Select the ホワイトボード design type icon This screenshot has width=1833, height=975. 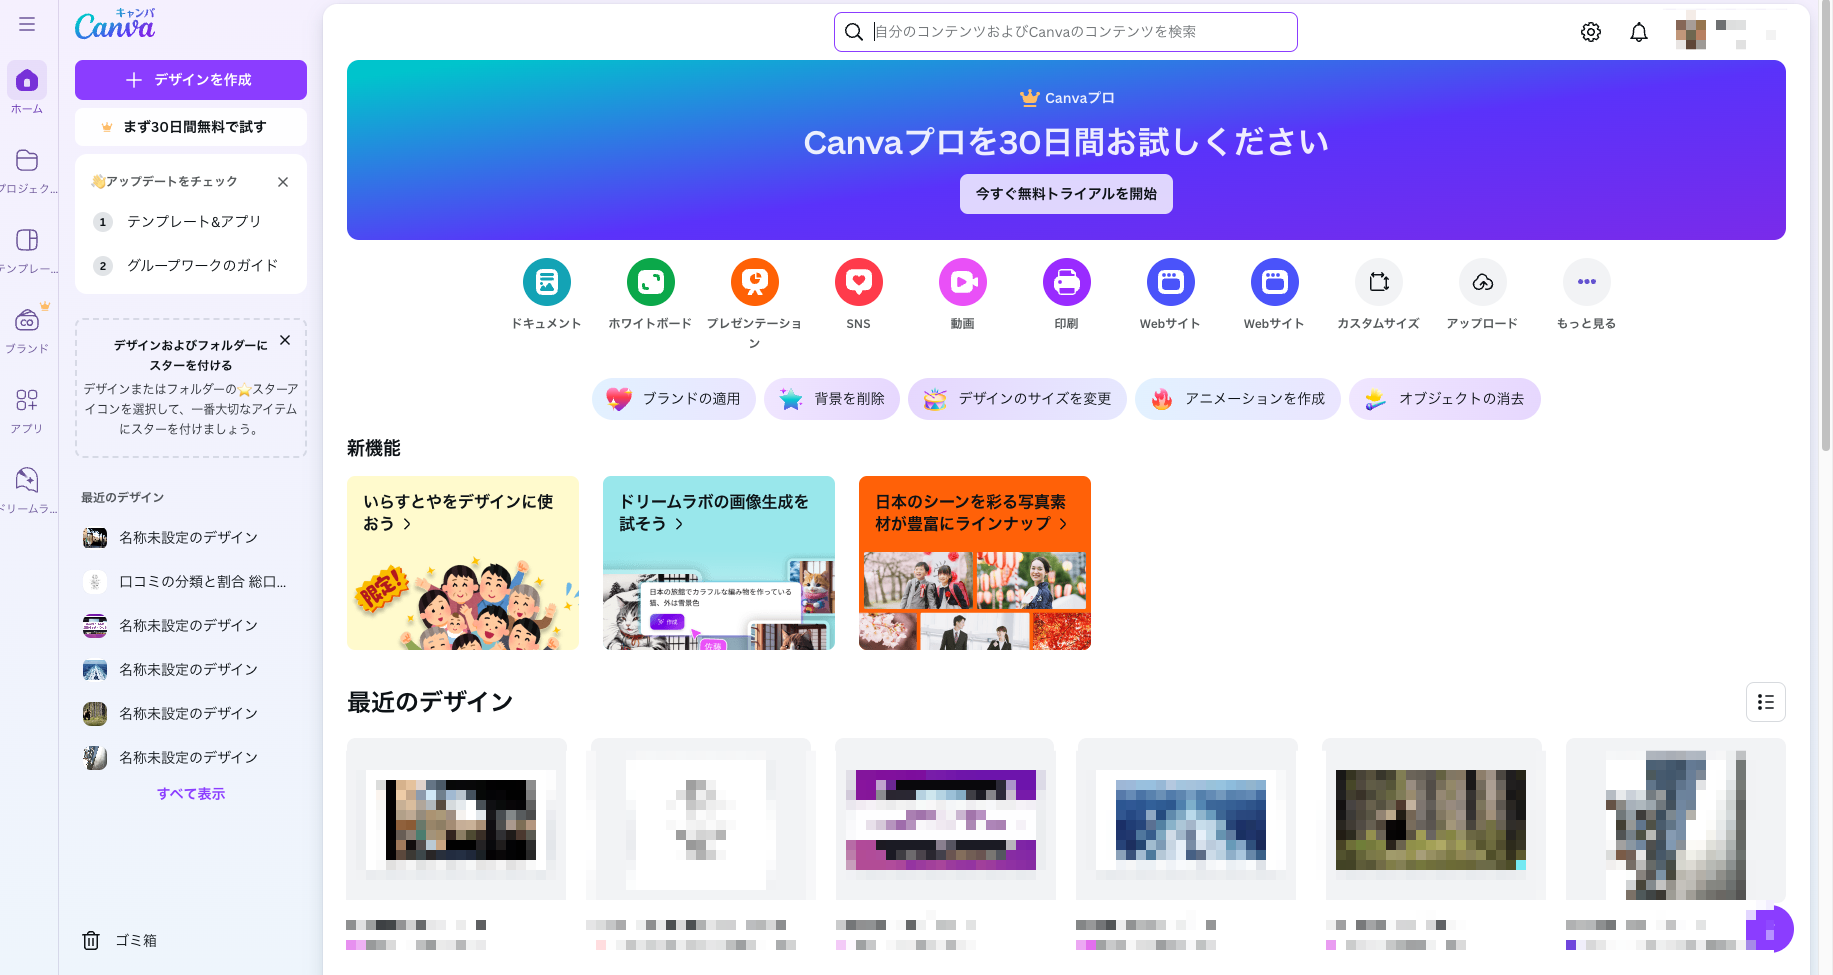pyautogui.click(x=651, y=282)
